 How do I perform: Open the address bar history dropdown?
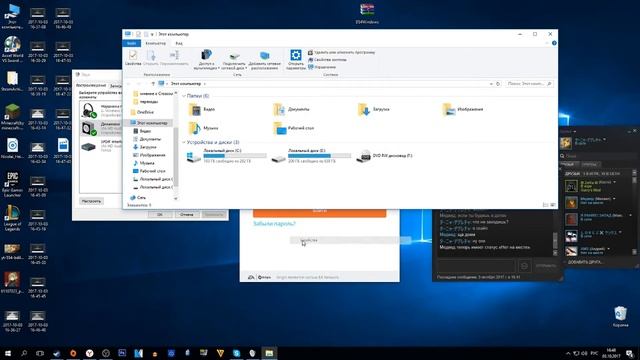point(491,84)
